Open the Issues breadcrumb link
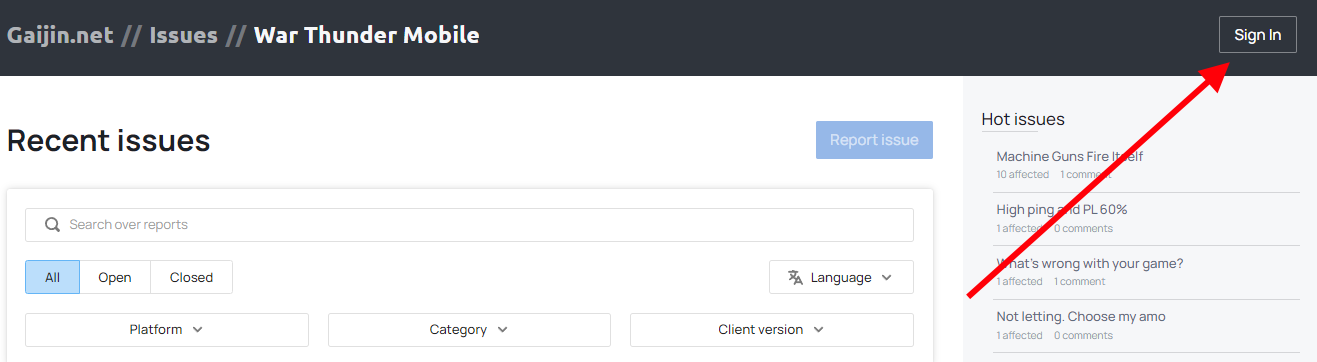This screenshot has height=362, width=1317. (183, 36)
